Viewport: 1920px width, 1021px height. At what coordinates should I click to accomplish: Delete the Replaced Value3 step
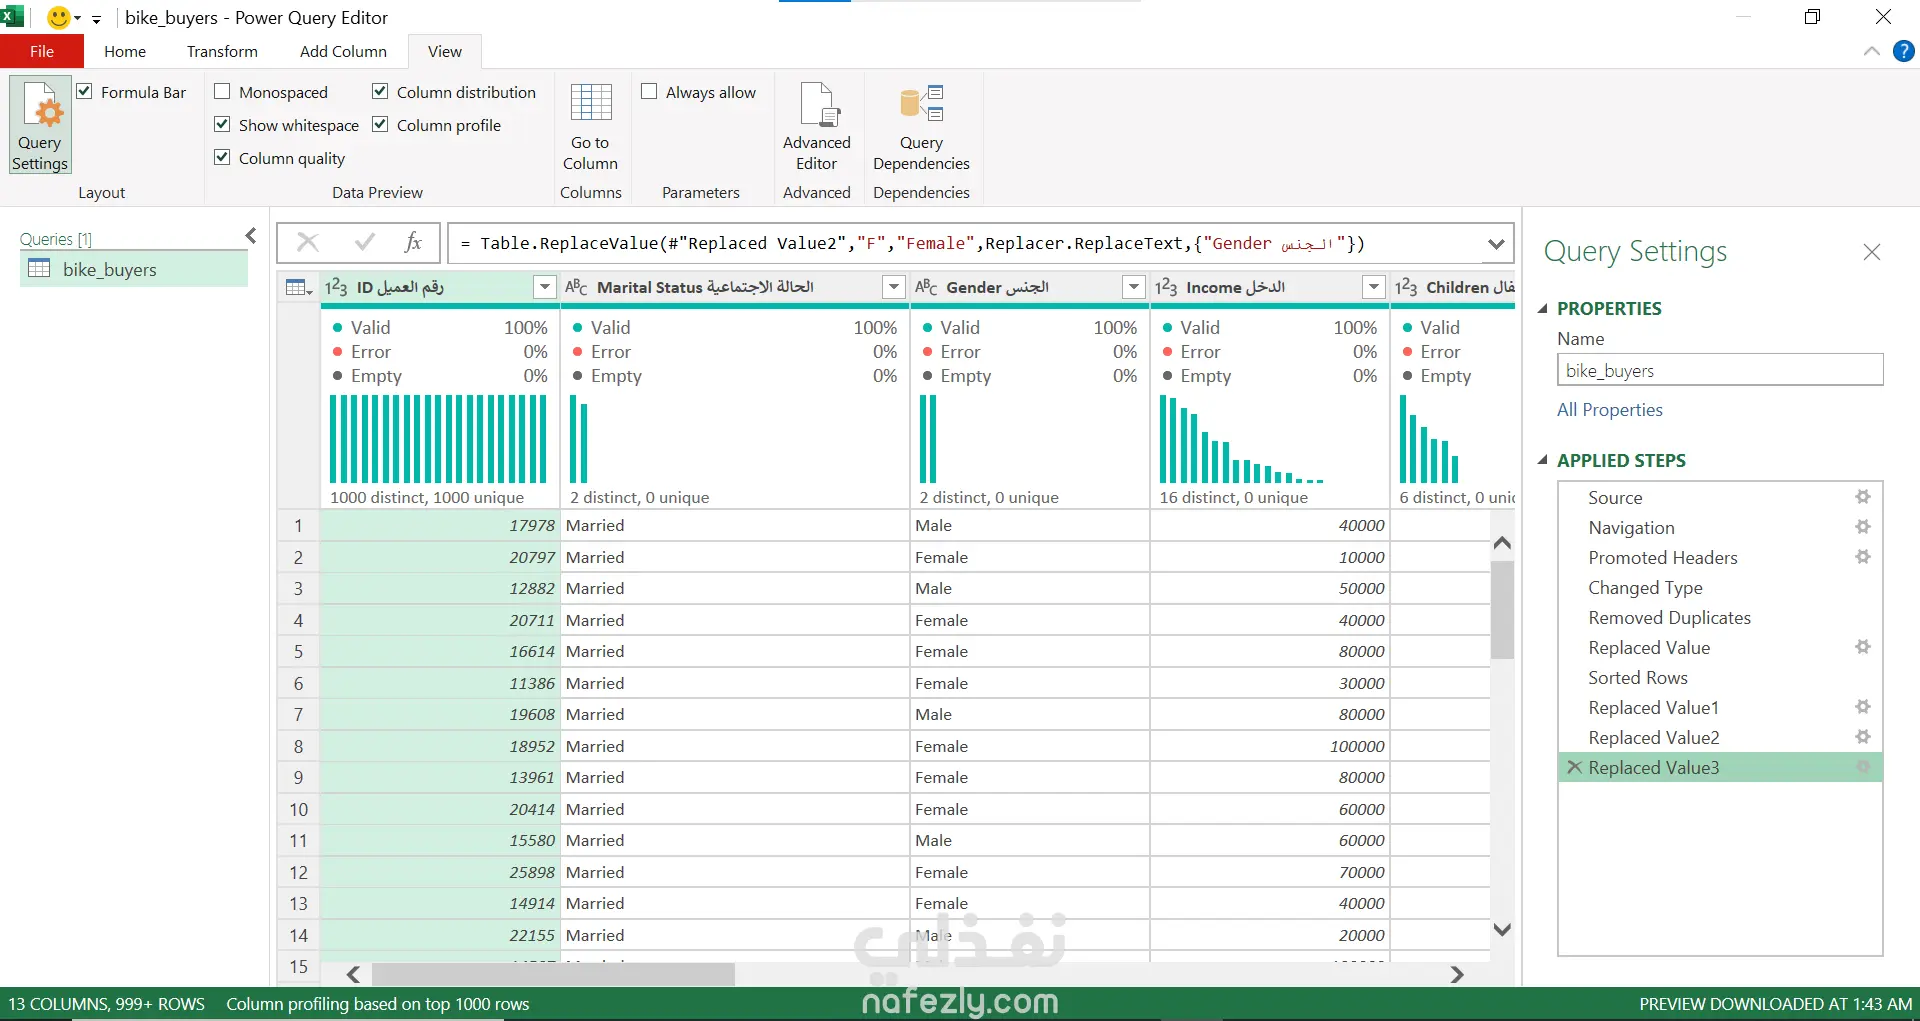point(1574,767)
